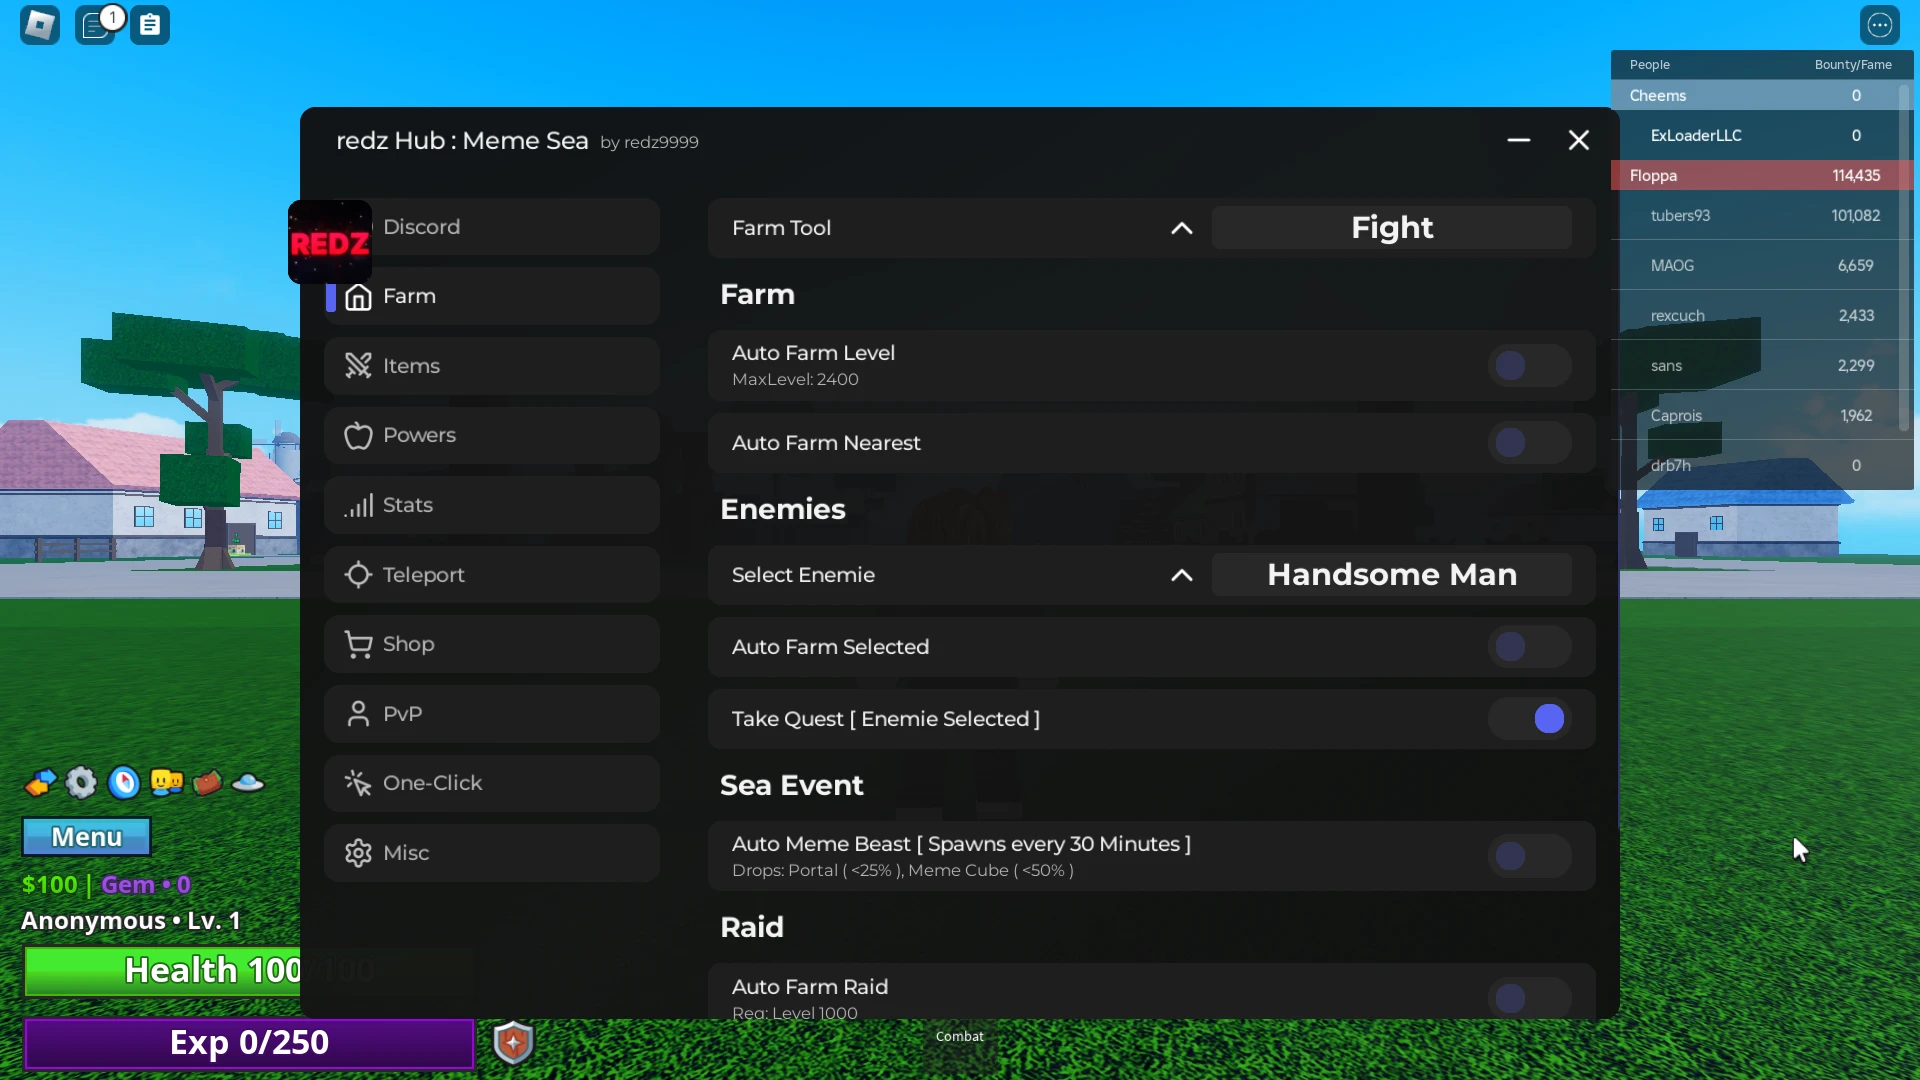
Task: Close the redz Hub window
Action: point(1579,140)
